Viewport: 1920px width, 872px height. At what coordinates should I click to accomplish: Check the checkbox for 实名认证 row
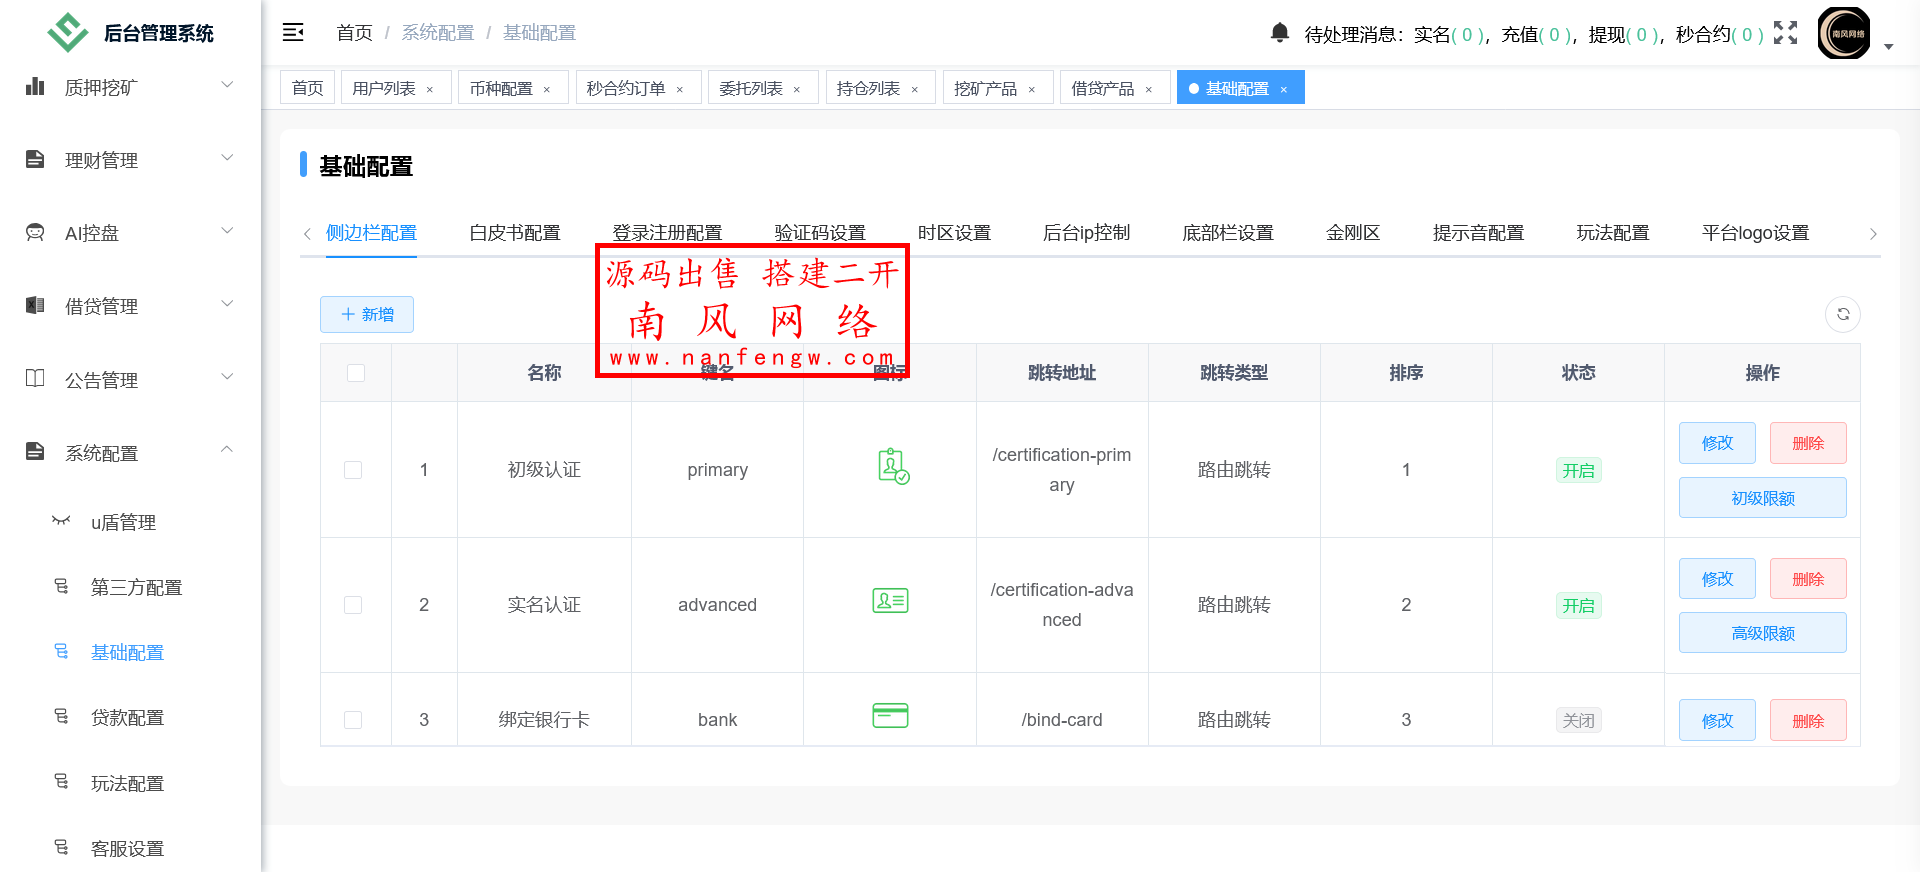[353, 605]
